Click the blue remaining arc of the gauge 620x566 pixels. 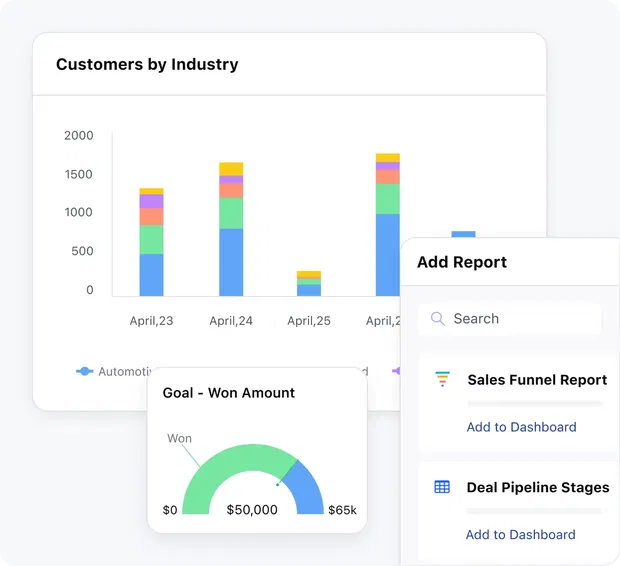tap(307, 487)
